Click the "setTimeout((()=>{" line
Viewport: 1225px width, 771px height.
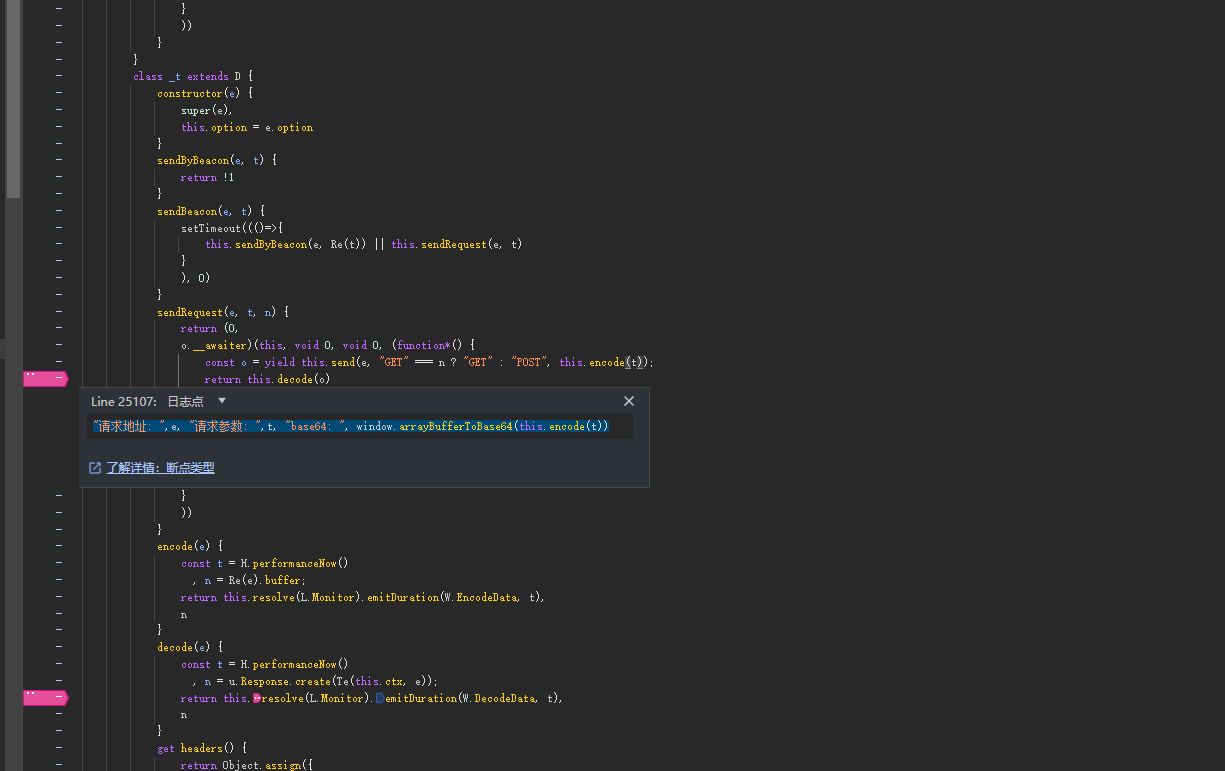[x=232, y=228]
